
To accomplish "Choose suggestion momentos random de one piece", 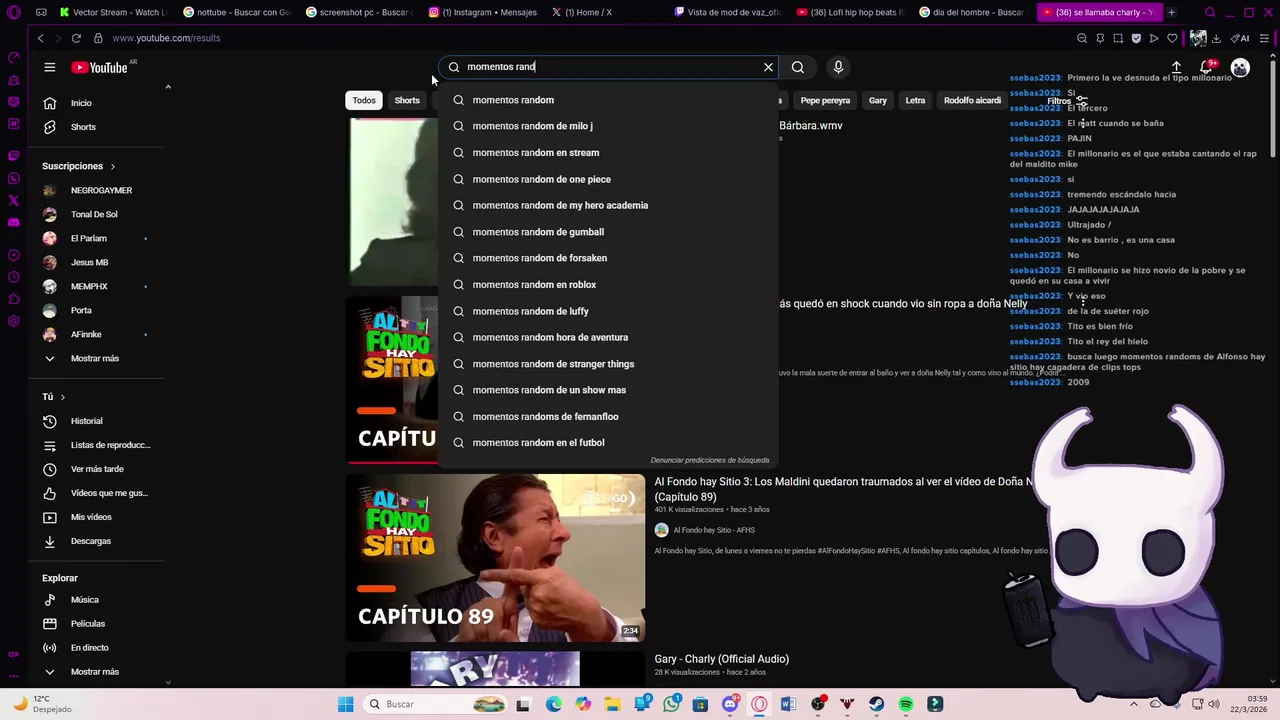I will [608, 179].
